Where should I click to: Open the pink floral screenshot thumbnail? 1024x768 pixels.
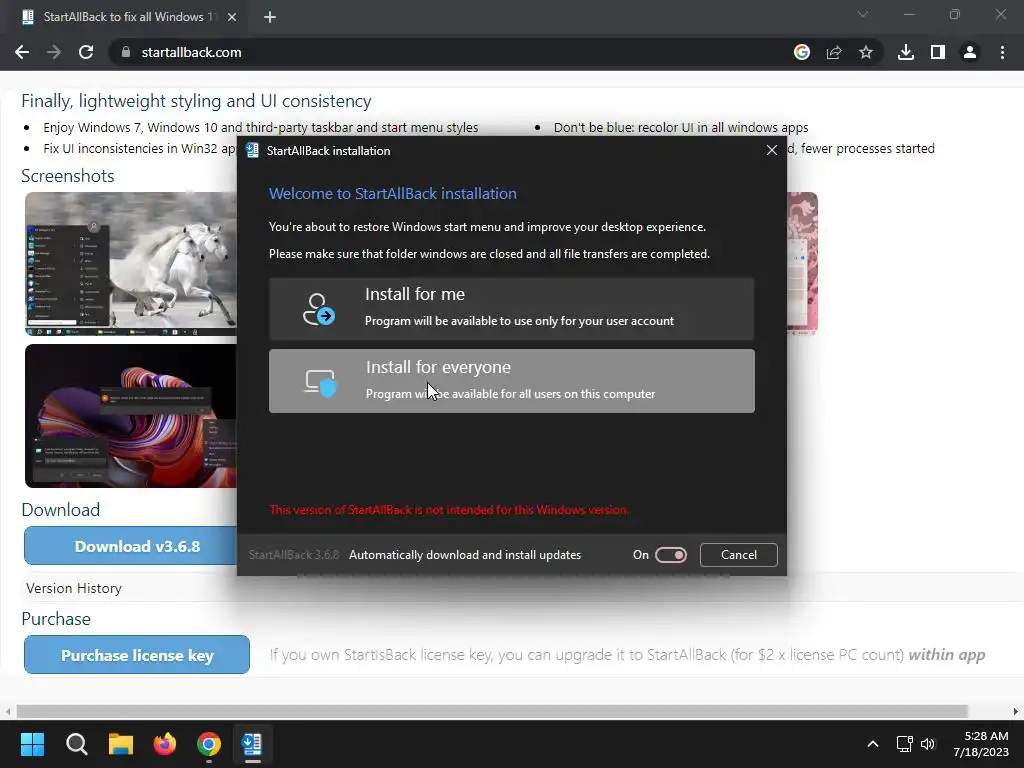coord(802,263)
